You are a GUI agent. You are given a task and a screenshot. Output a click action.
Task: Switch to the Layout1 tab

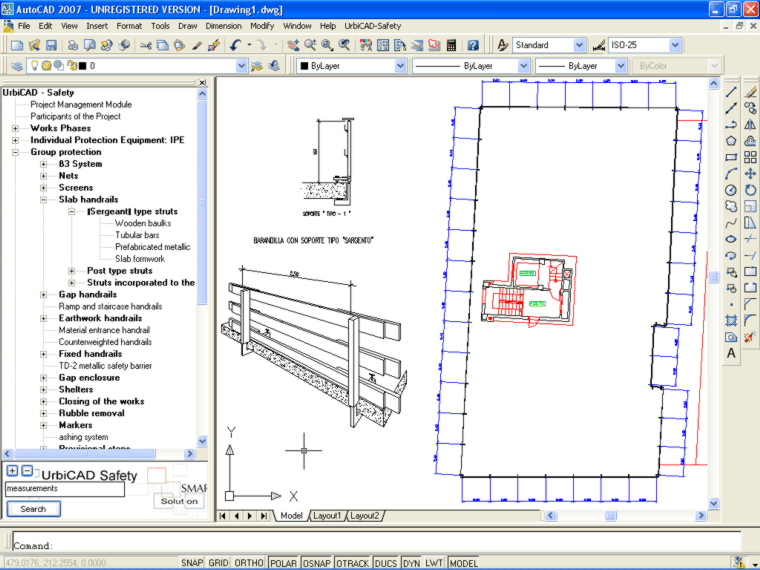327,516
